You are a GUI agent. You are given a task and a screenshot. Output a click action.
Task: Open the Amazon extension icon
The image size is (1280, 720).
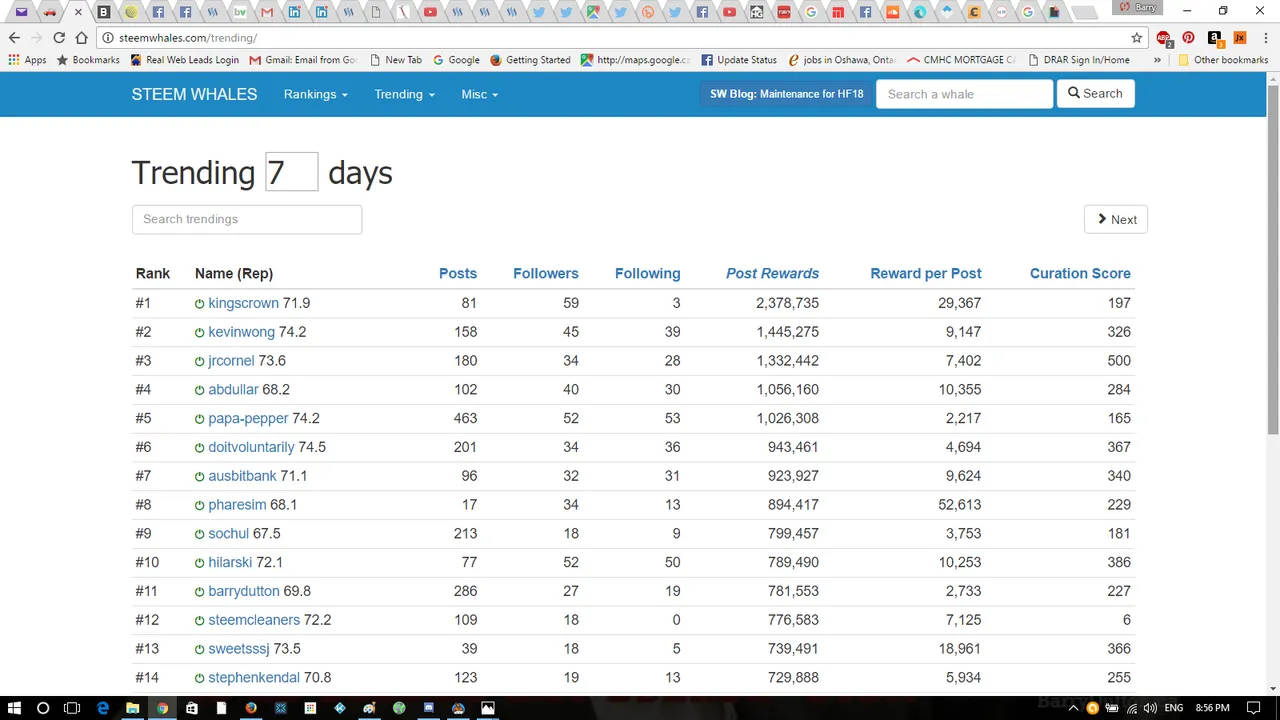click(1214, 37)
